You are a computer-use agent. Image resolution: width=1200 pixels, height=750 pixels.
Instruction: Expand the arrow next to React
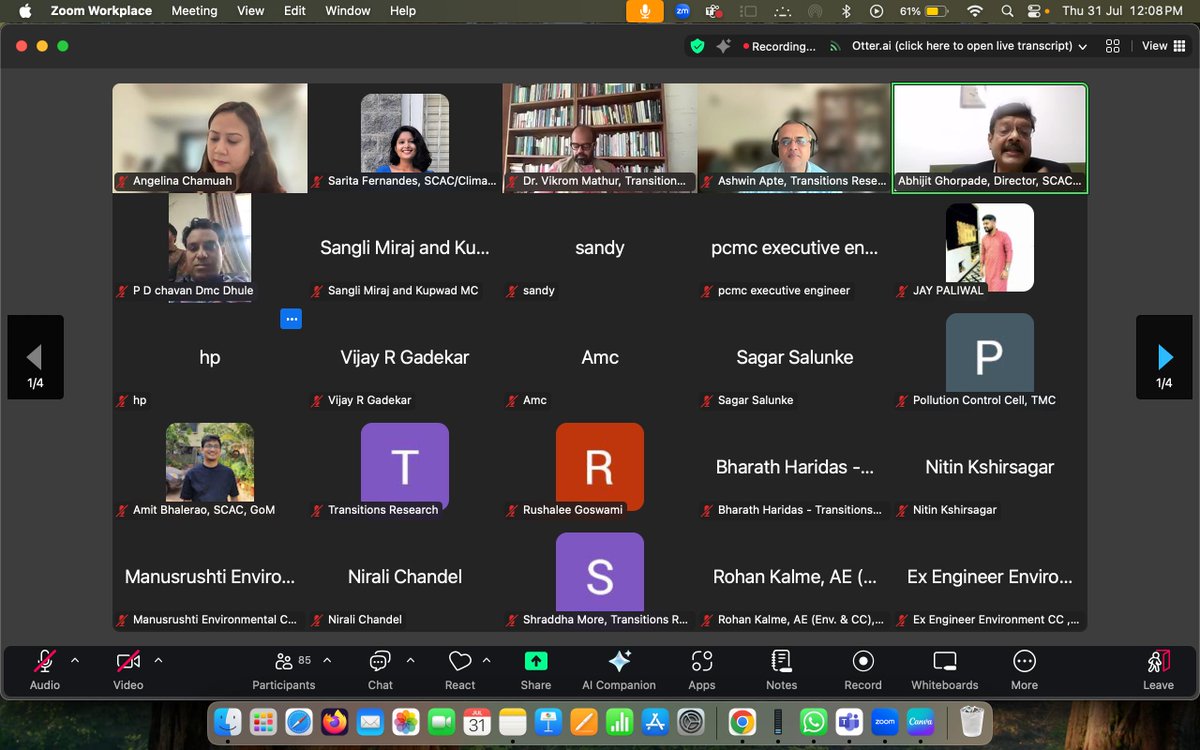point(487,660)
